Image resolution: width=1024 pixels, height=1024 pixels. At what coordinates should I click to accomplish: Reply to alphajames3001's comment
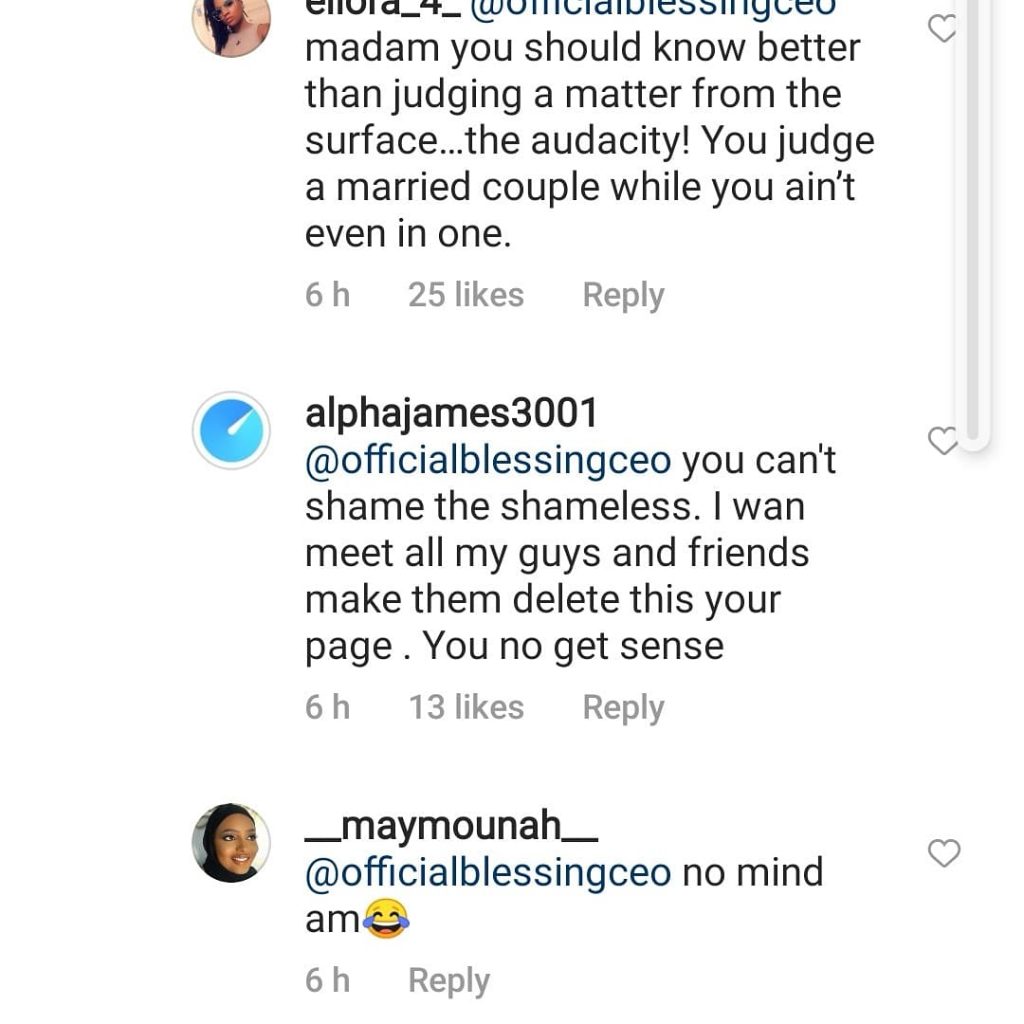click(623, 707)
